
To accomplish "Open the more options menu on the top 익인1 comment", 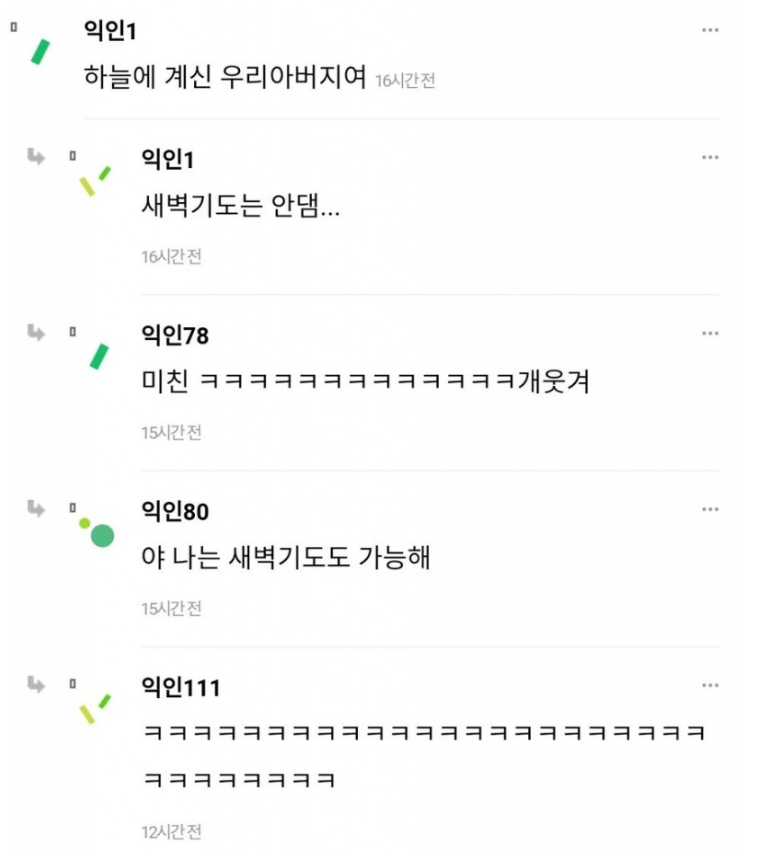I will point(710,30).
